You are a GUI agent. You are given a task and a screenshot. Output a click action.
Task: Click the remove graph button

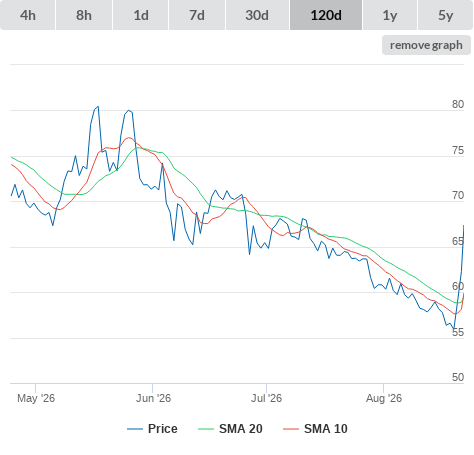(426, 45)
